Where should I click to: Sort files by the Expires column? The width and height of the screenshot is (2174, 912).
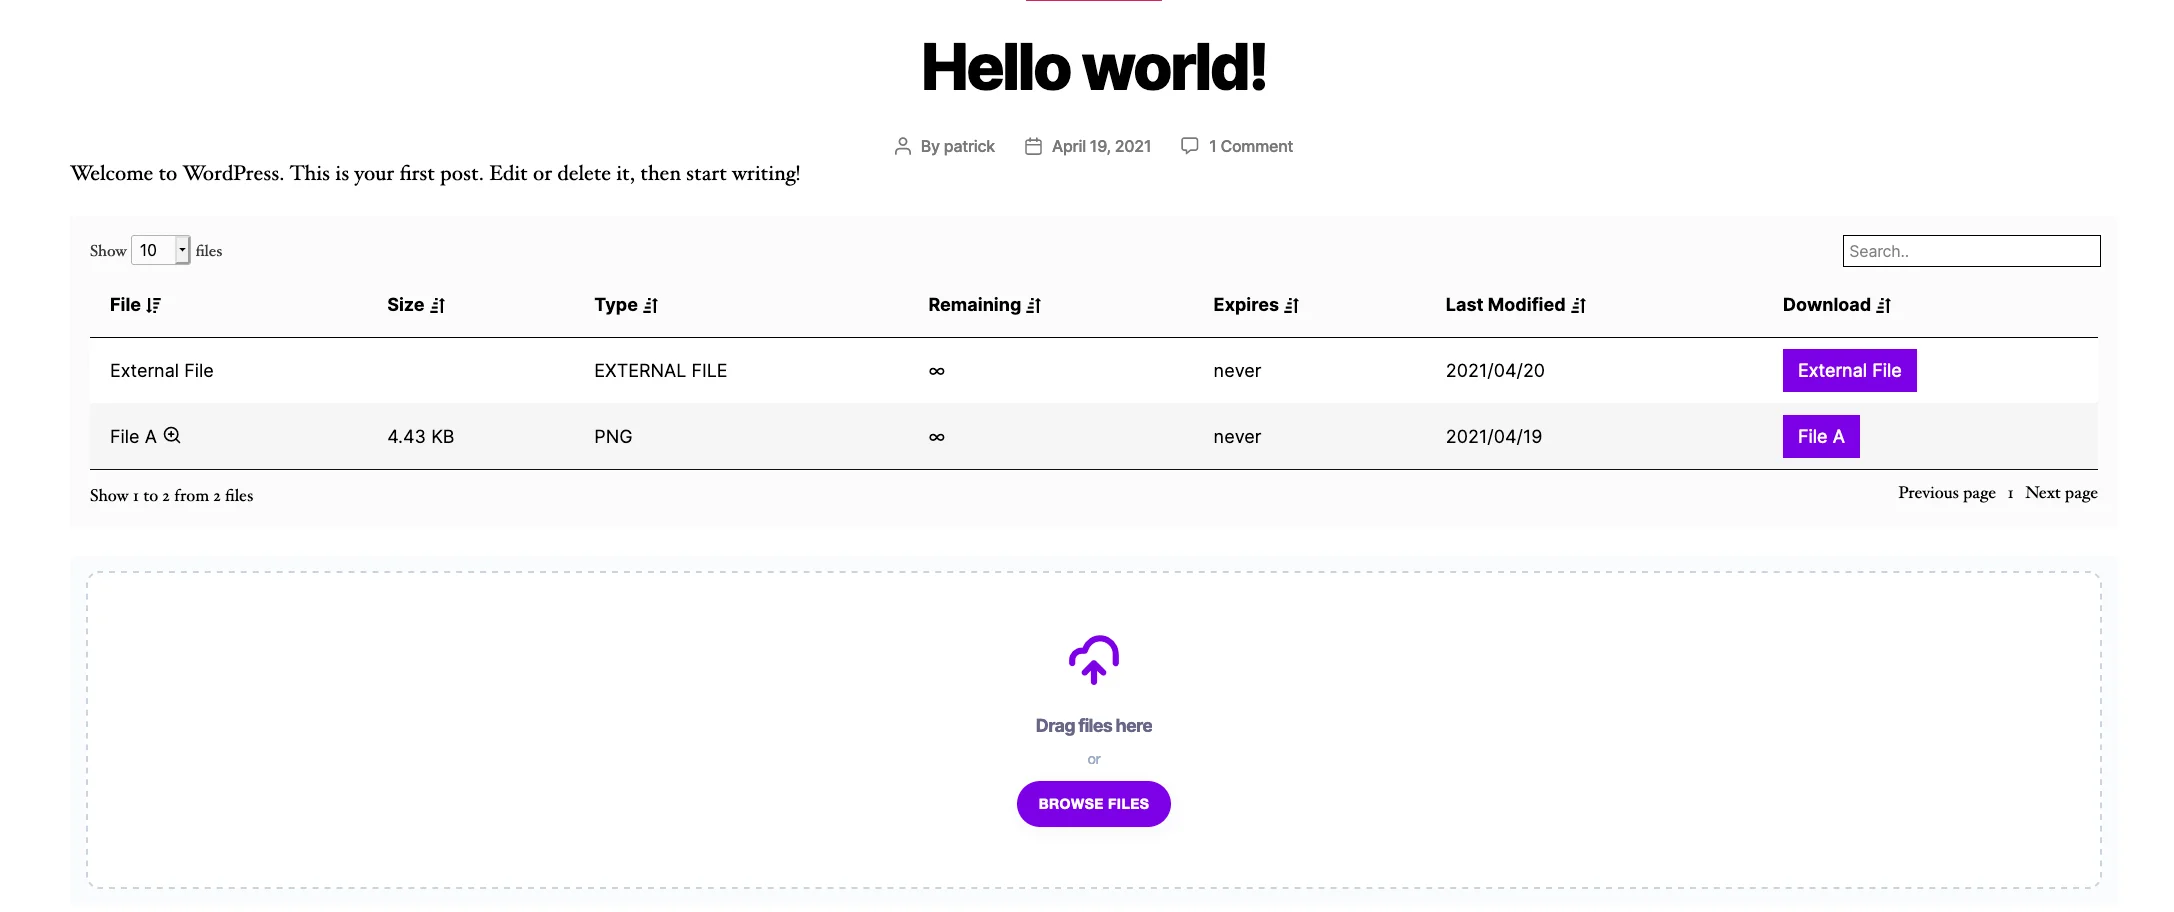point(1292,305)
